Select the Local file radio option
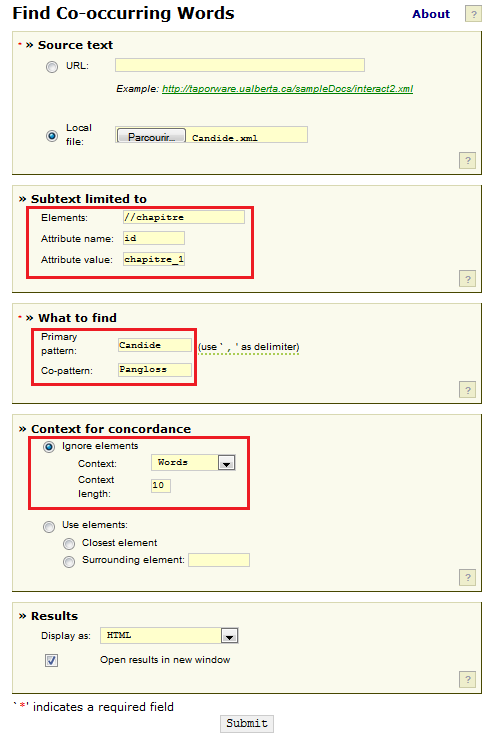This screenshot has width=493, height=741. (x=52, y=136)
